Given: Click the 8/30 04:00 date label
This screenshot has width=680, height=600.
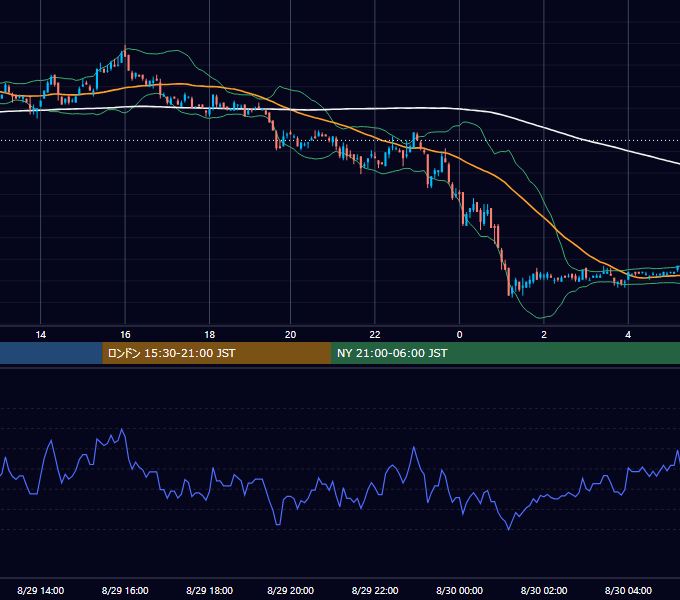Looking at the screenshot, I should click(628, 590).
